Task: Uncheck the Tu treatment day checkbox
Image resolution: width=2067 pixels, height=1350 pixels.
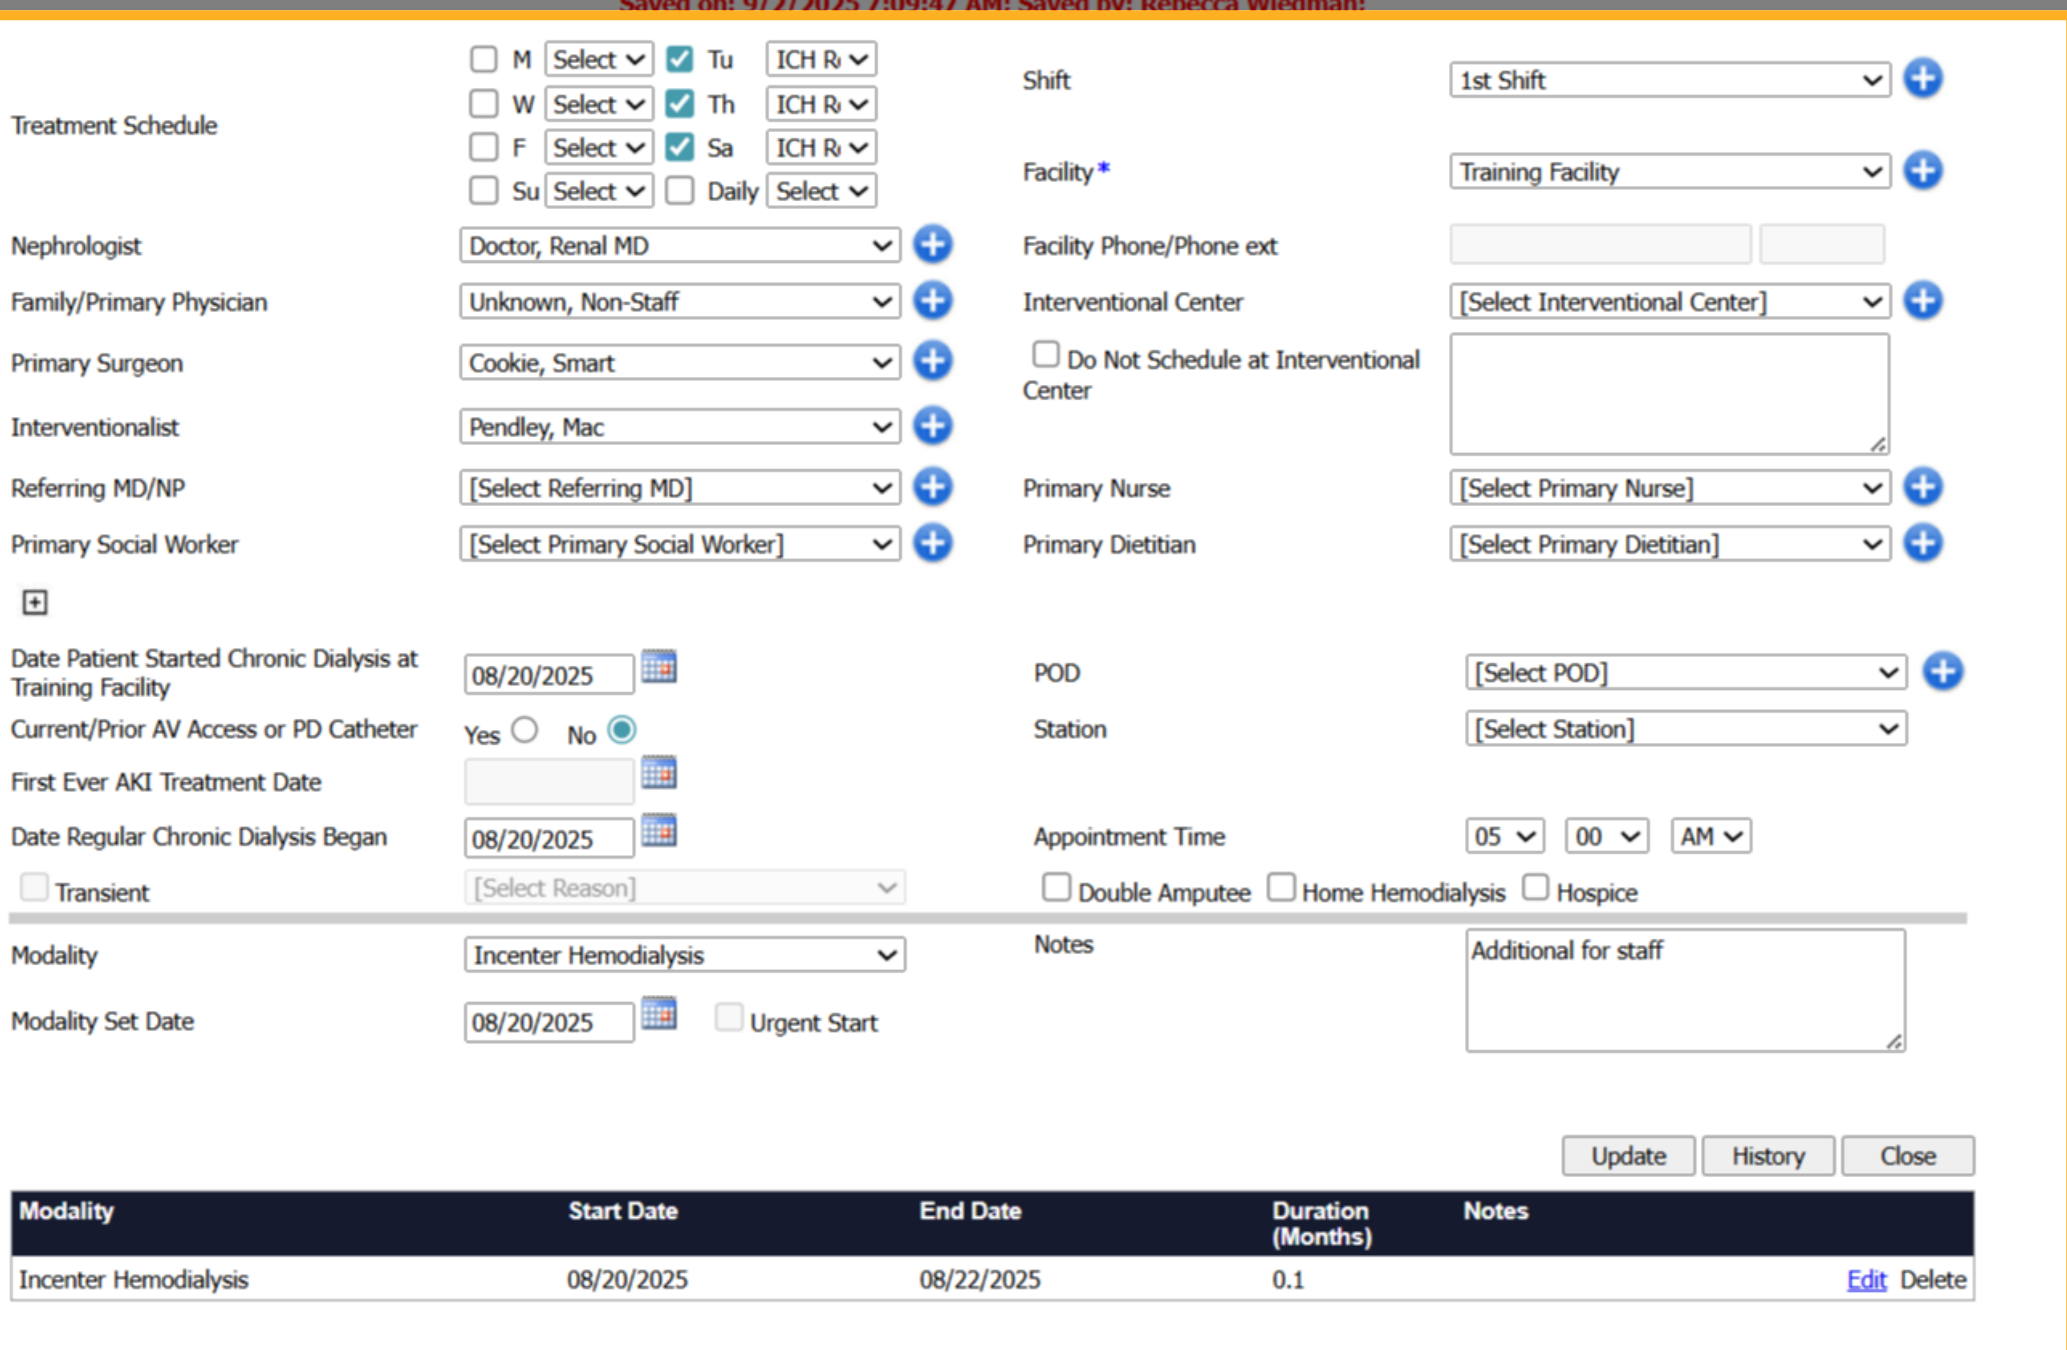Action: click(x=680, y=59)
